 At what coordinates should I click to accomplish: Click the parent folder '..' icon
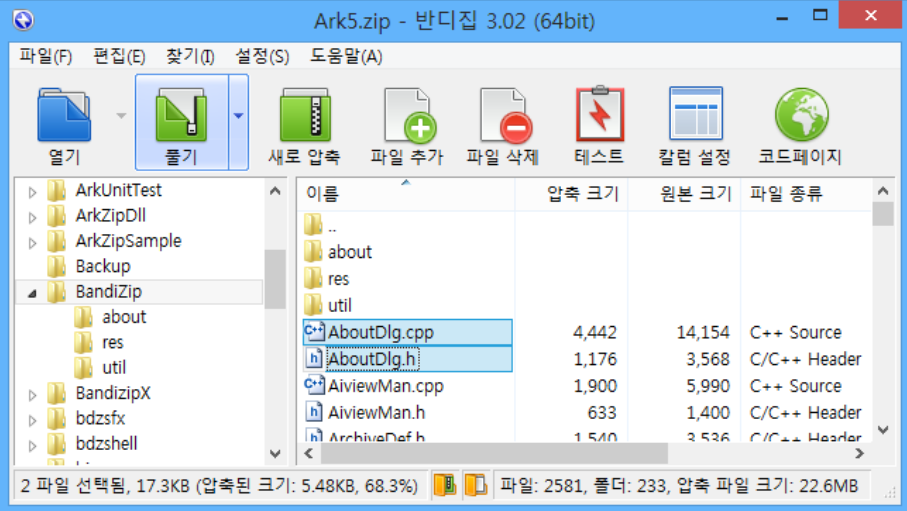(x=313, y=225)
